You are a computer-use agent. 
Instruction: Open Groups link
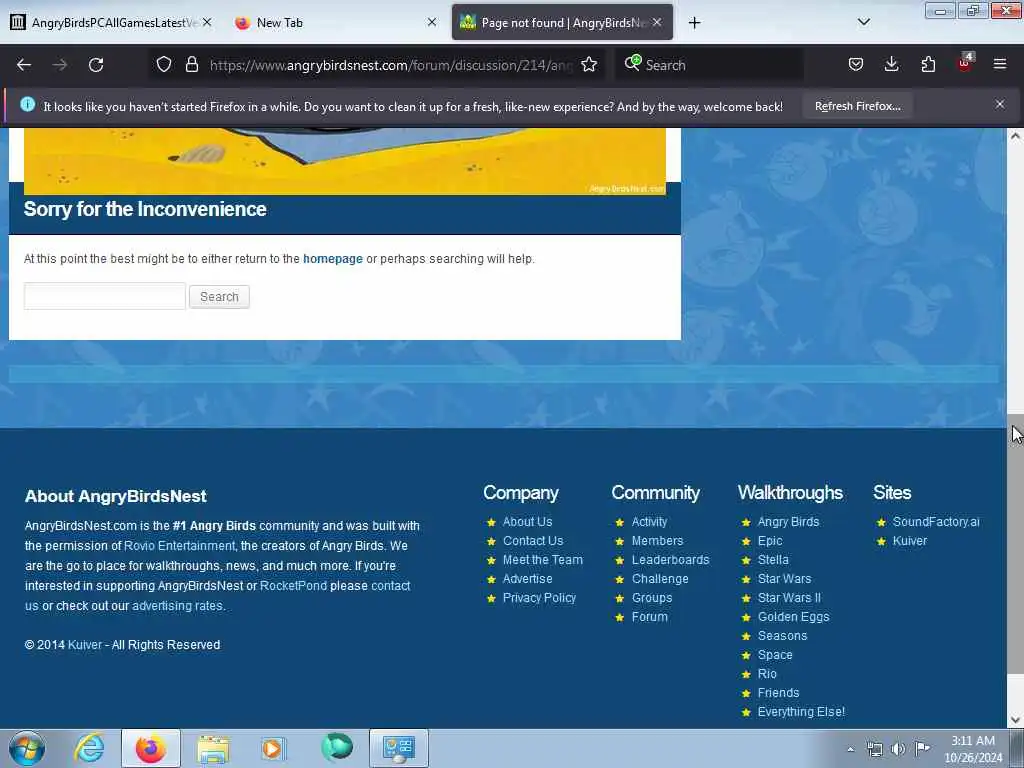652,598
